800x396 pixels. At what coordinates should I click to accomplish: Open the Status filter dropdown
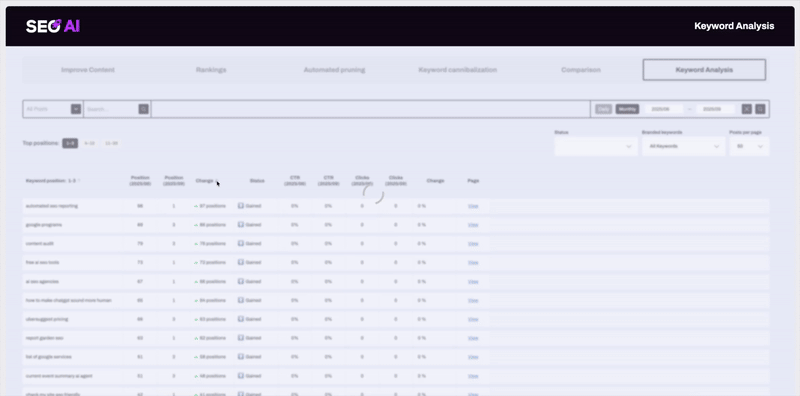(x=595, y=146)
